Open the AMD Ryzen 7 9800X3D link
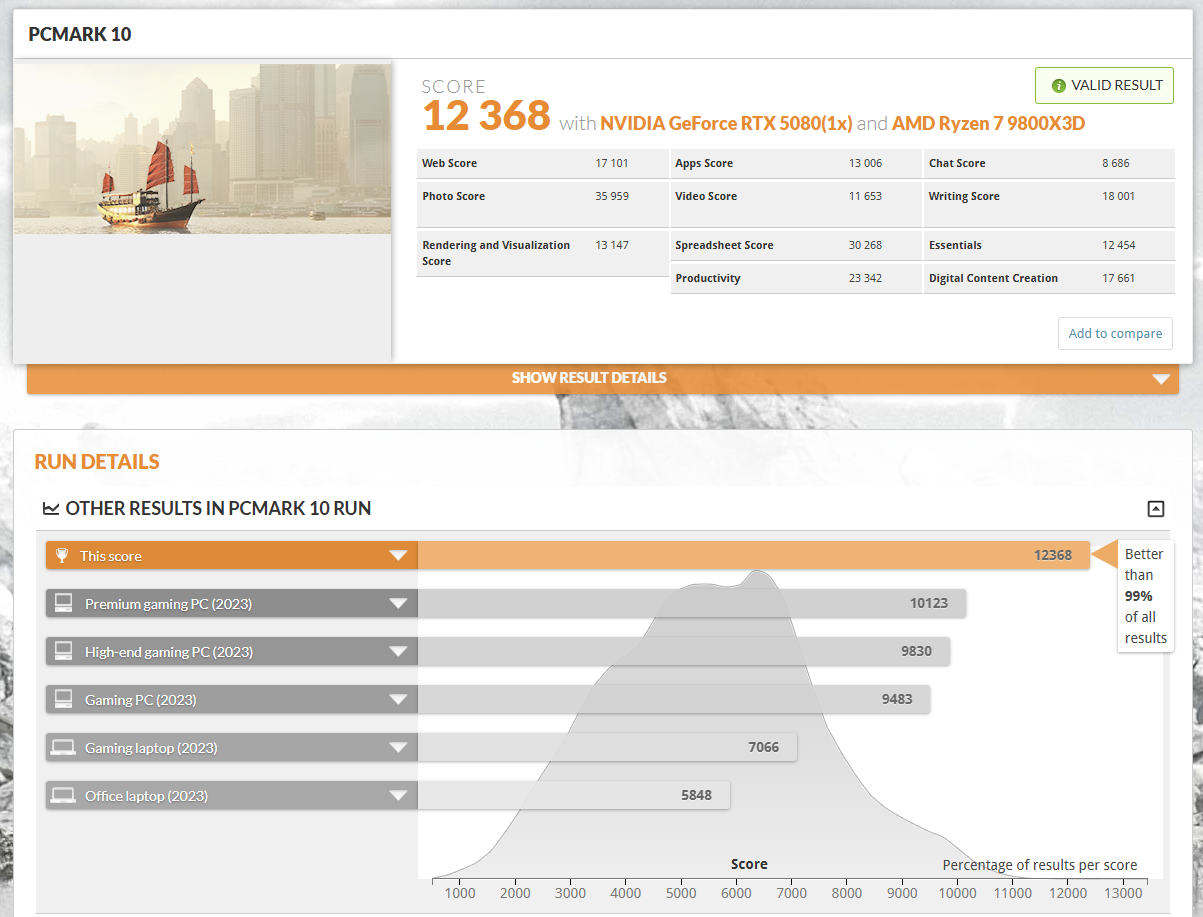The image size is (1203, 917). pos(988,123)
